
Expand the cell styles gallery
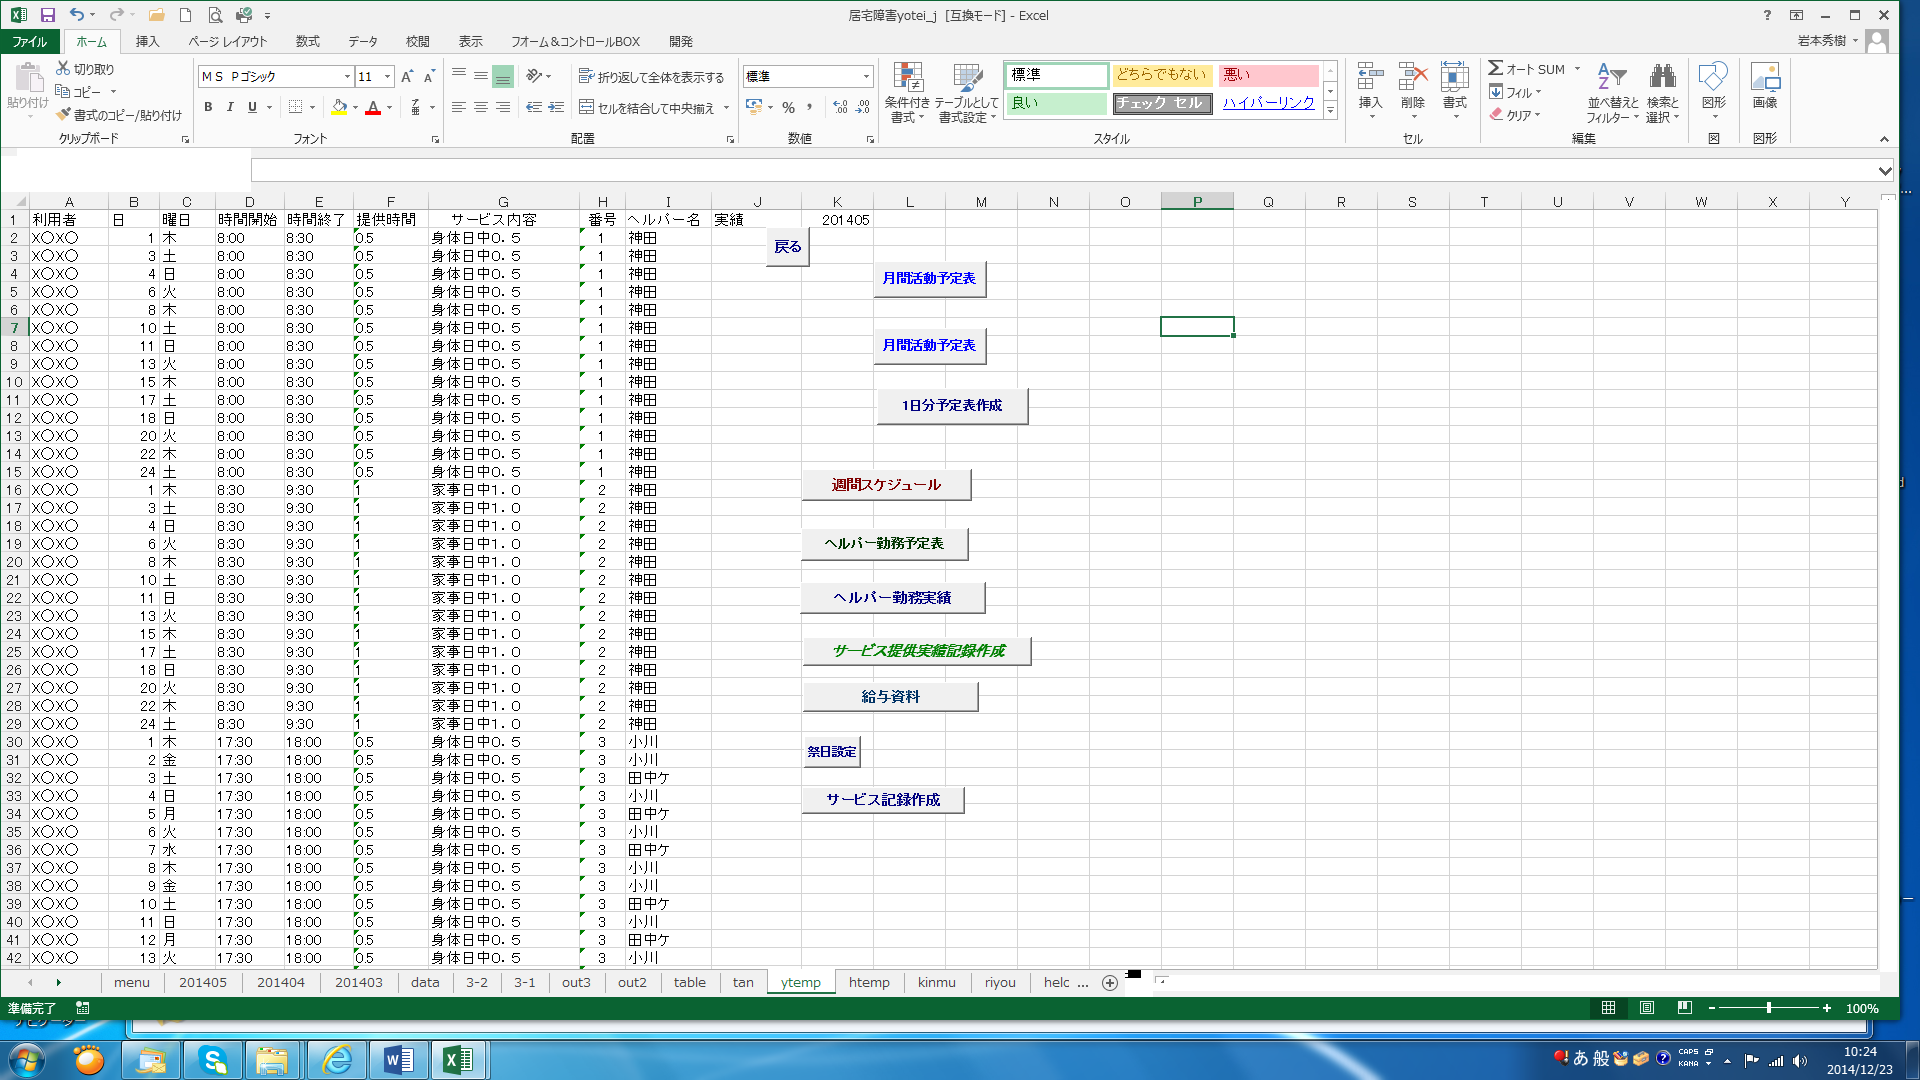[x=1330, y=111]
